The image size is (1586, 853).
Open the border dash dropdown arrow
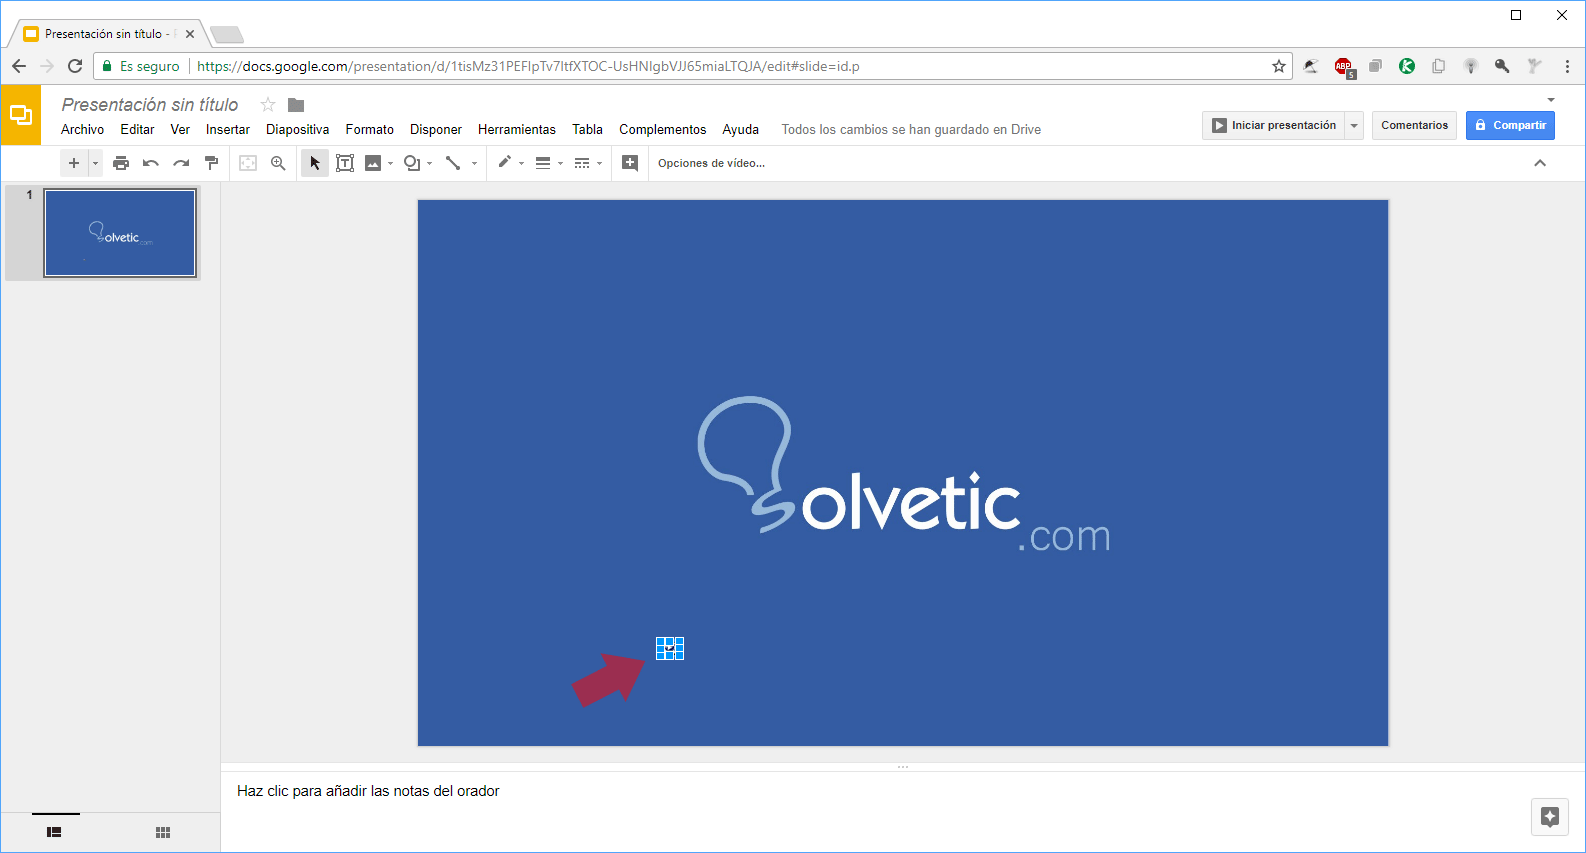(x=600, y=163)
